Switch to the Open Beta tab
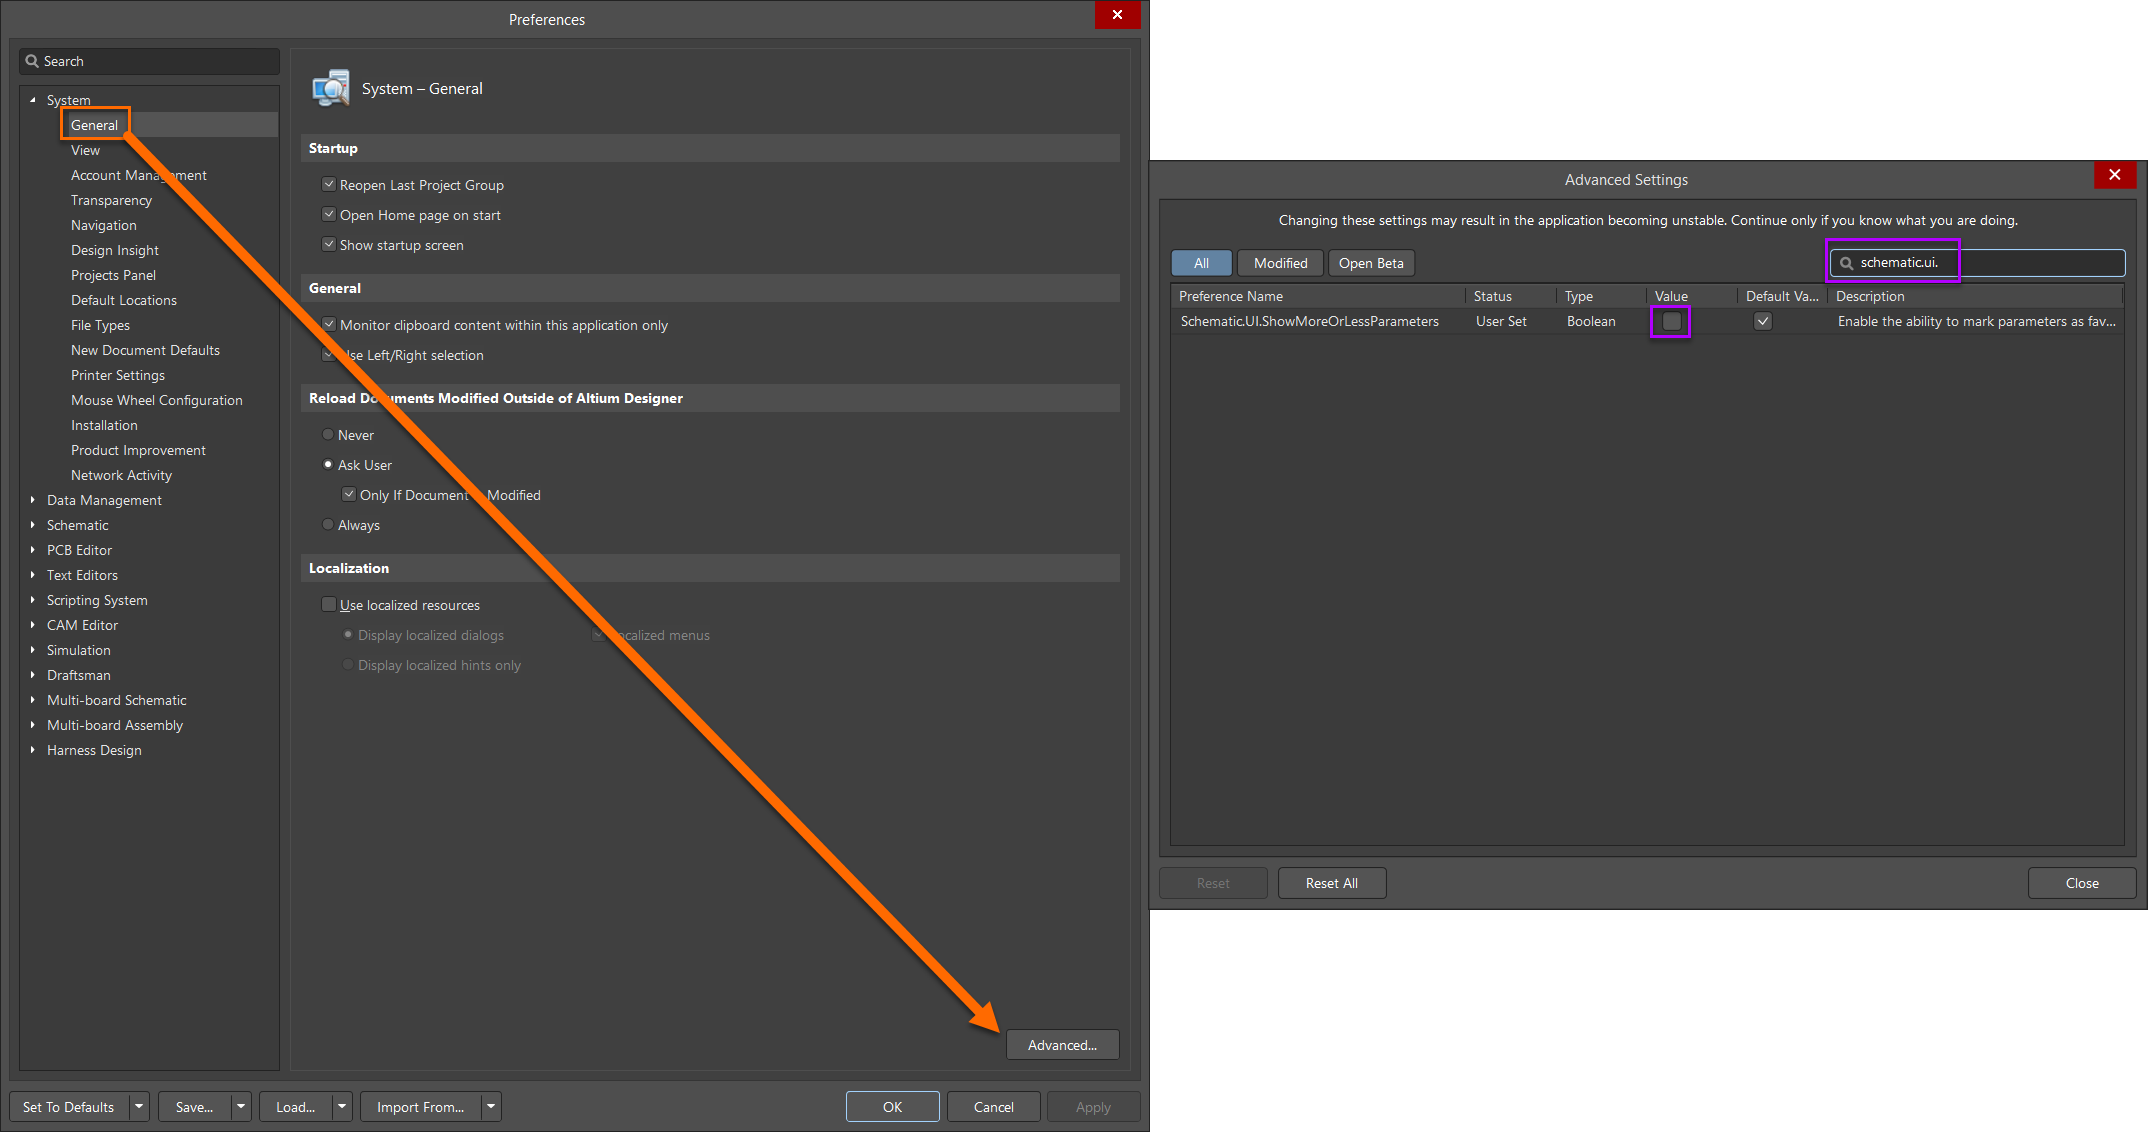 click(x=1370, y=263)
